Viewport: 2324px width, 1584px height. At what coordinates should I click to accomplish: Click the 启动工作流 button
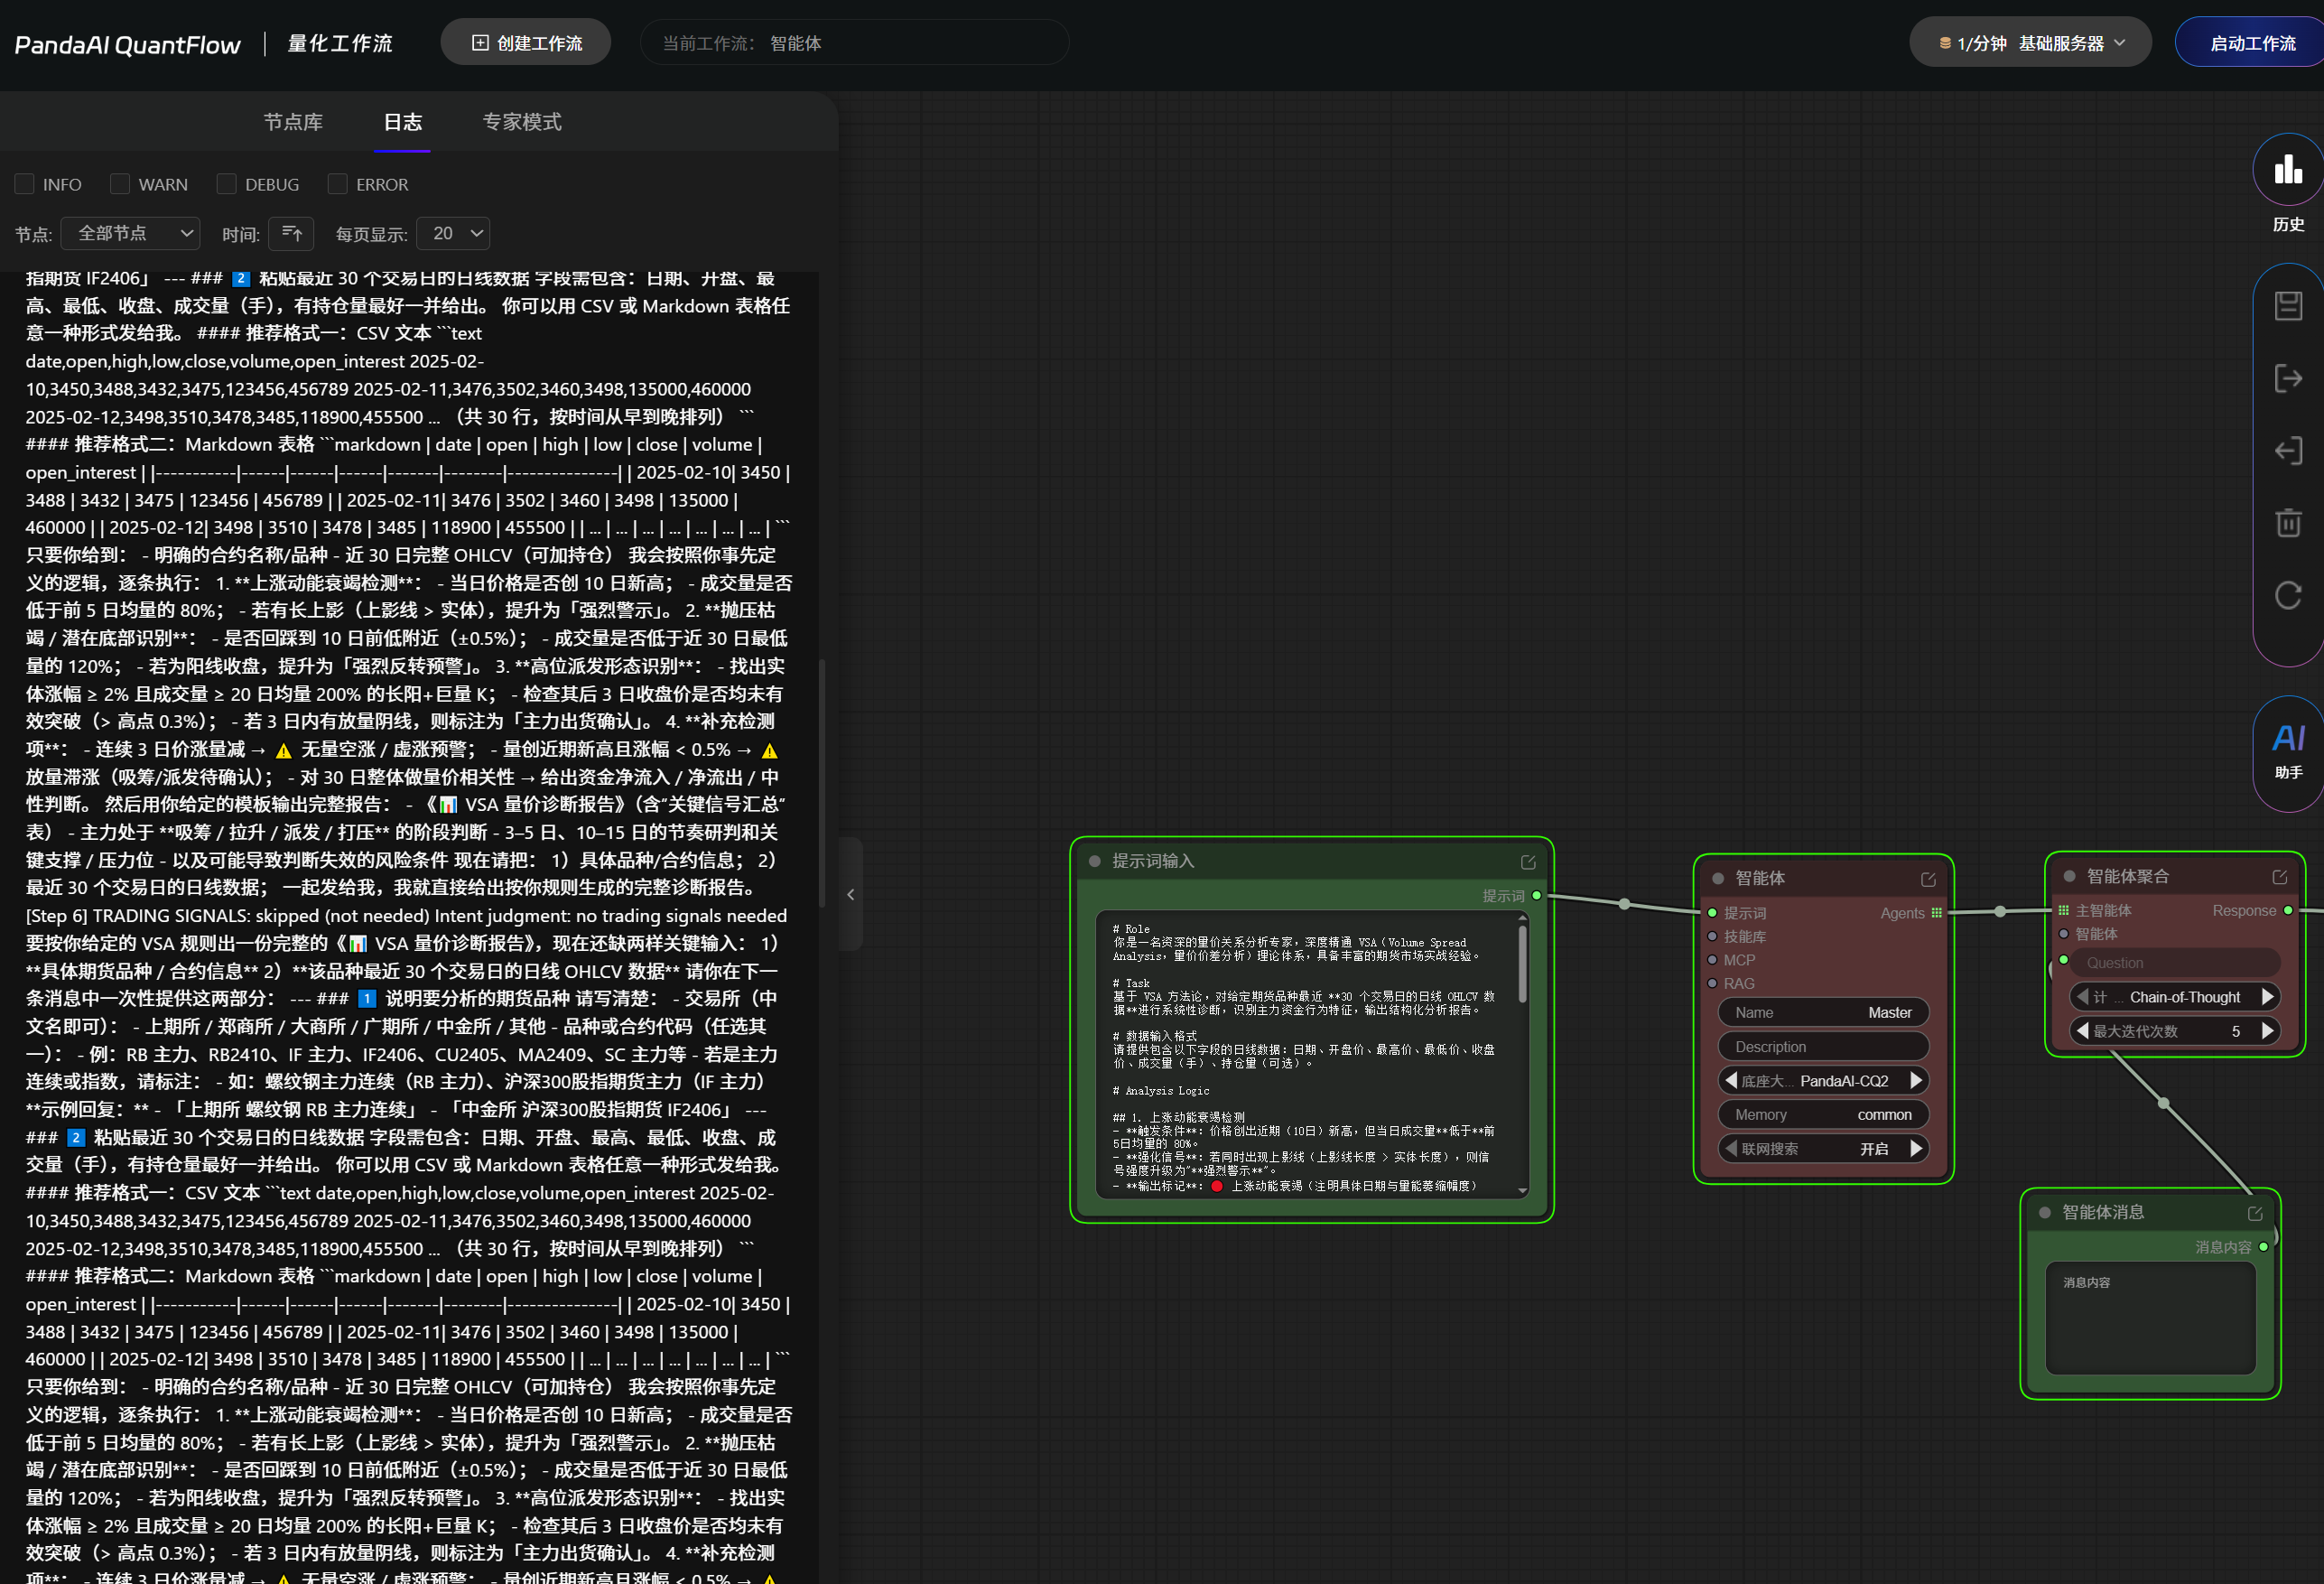tap(2252, 43)
